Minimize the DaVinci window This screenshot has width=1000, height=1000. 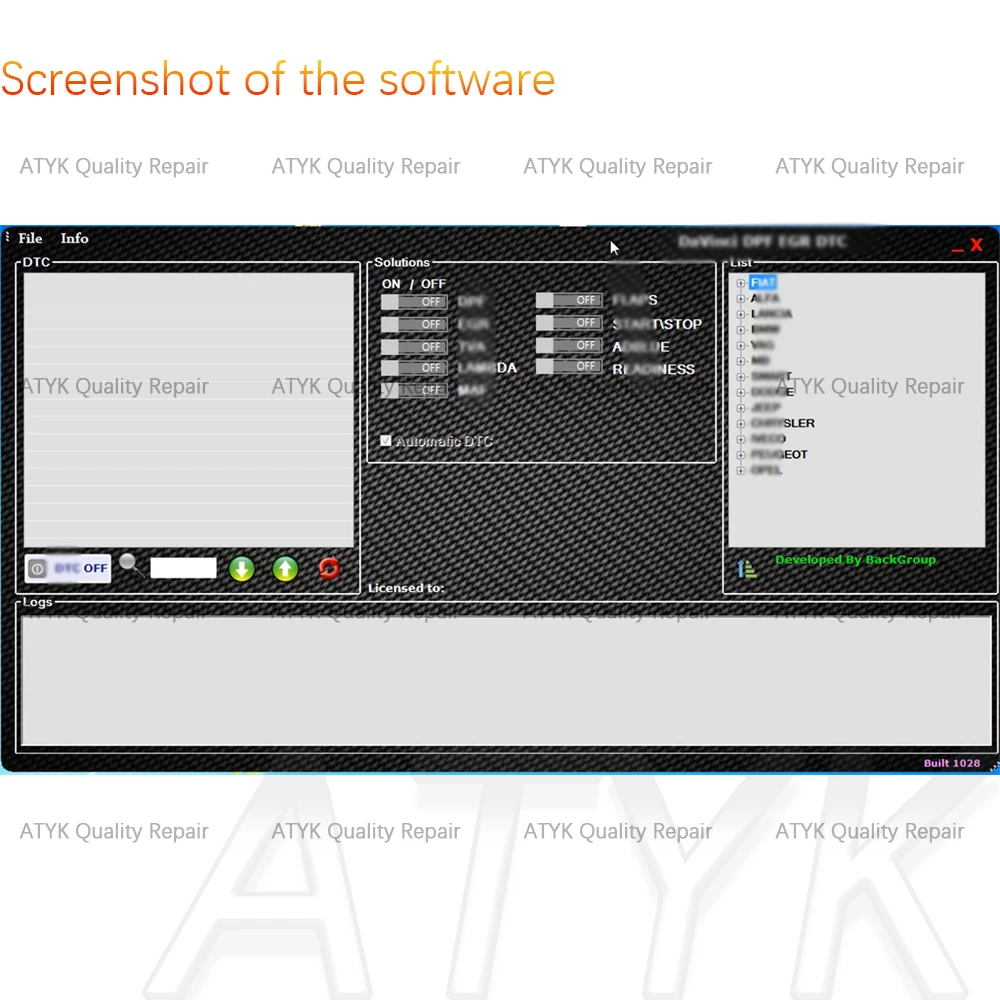coord(957,249)
